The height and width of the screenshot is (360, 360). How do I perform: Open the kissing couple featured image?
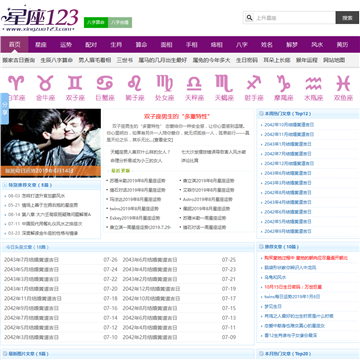(51, 143)
